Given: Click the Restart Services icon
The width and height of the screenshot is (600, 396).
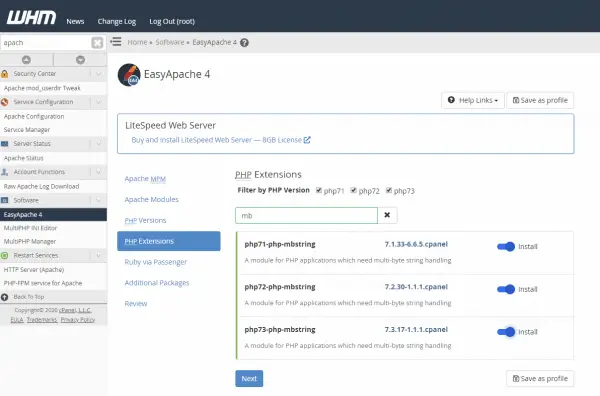Looking at the screenshot, I should [x=5, y=256].
